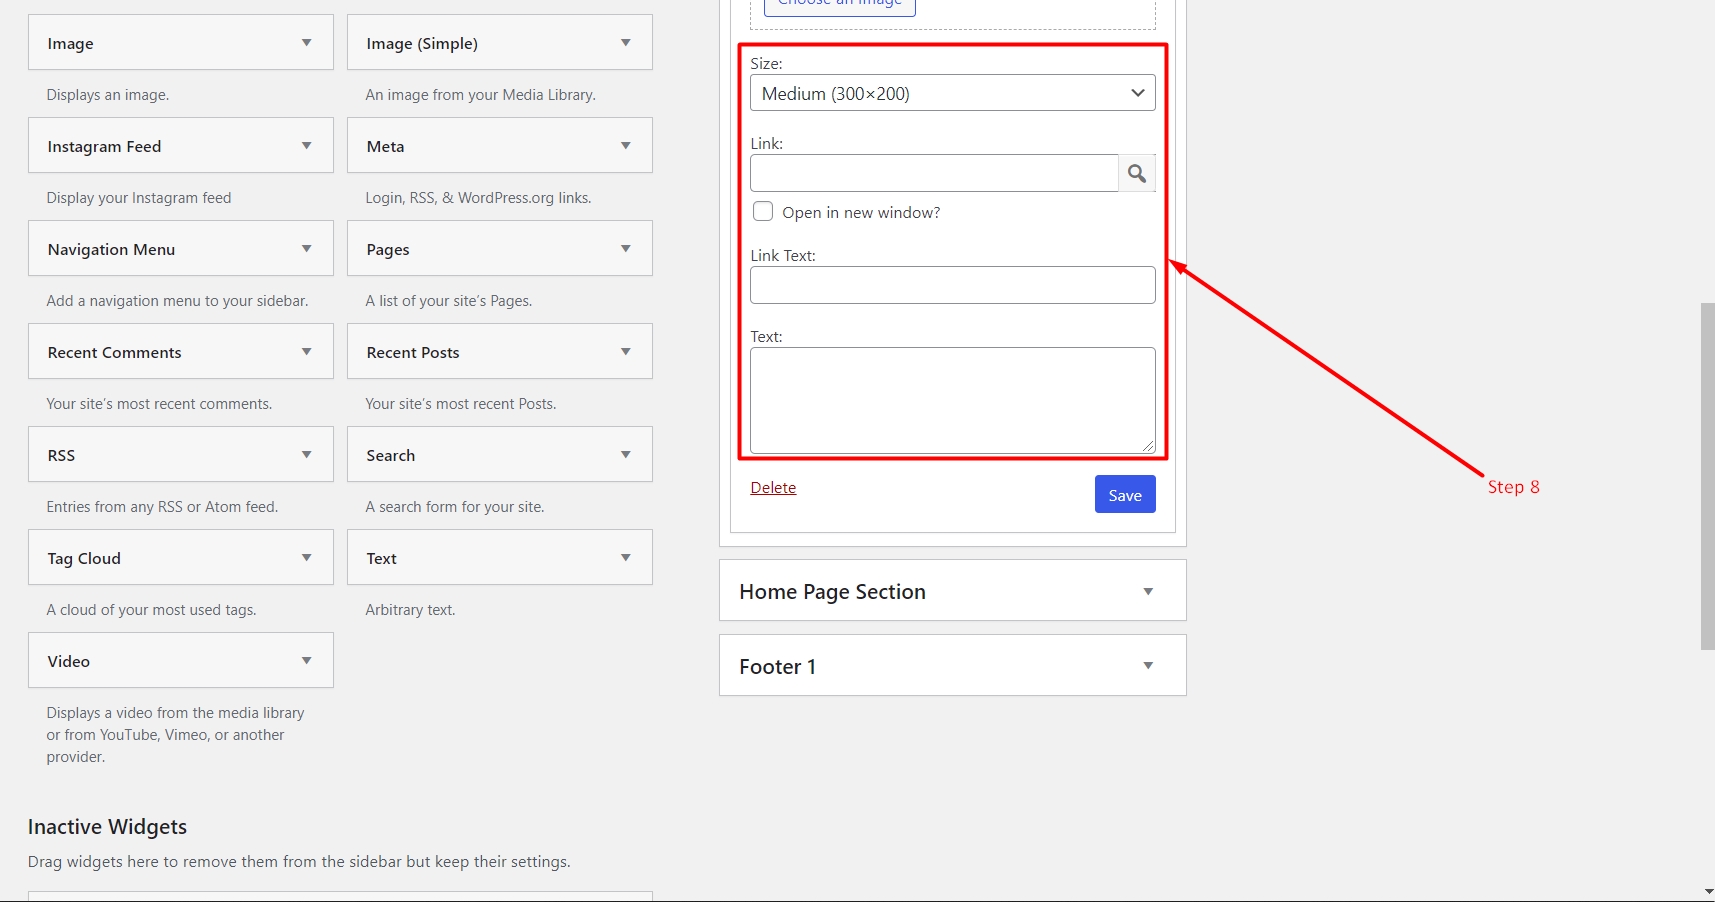Select the Navigation Menu widget title
This screenshot has height=902, width=1715.
tap(111, 250)
